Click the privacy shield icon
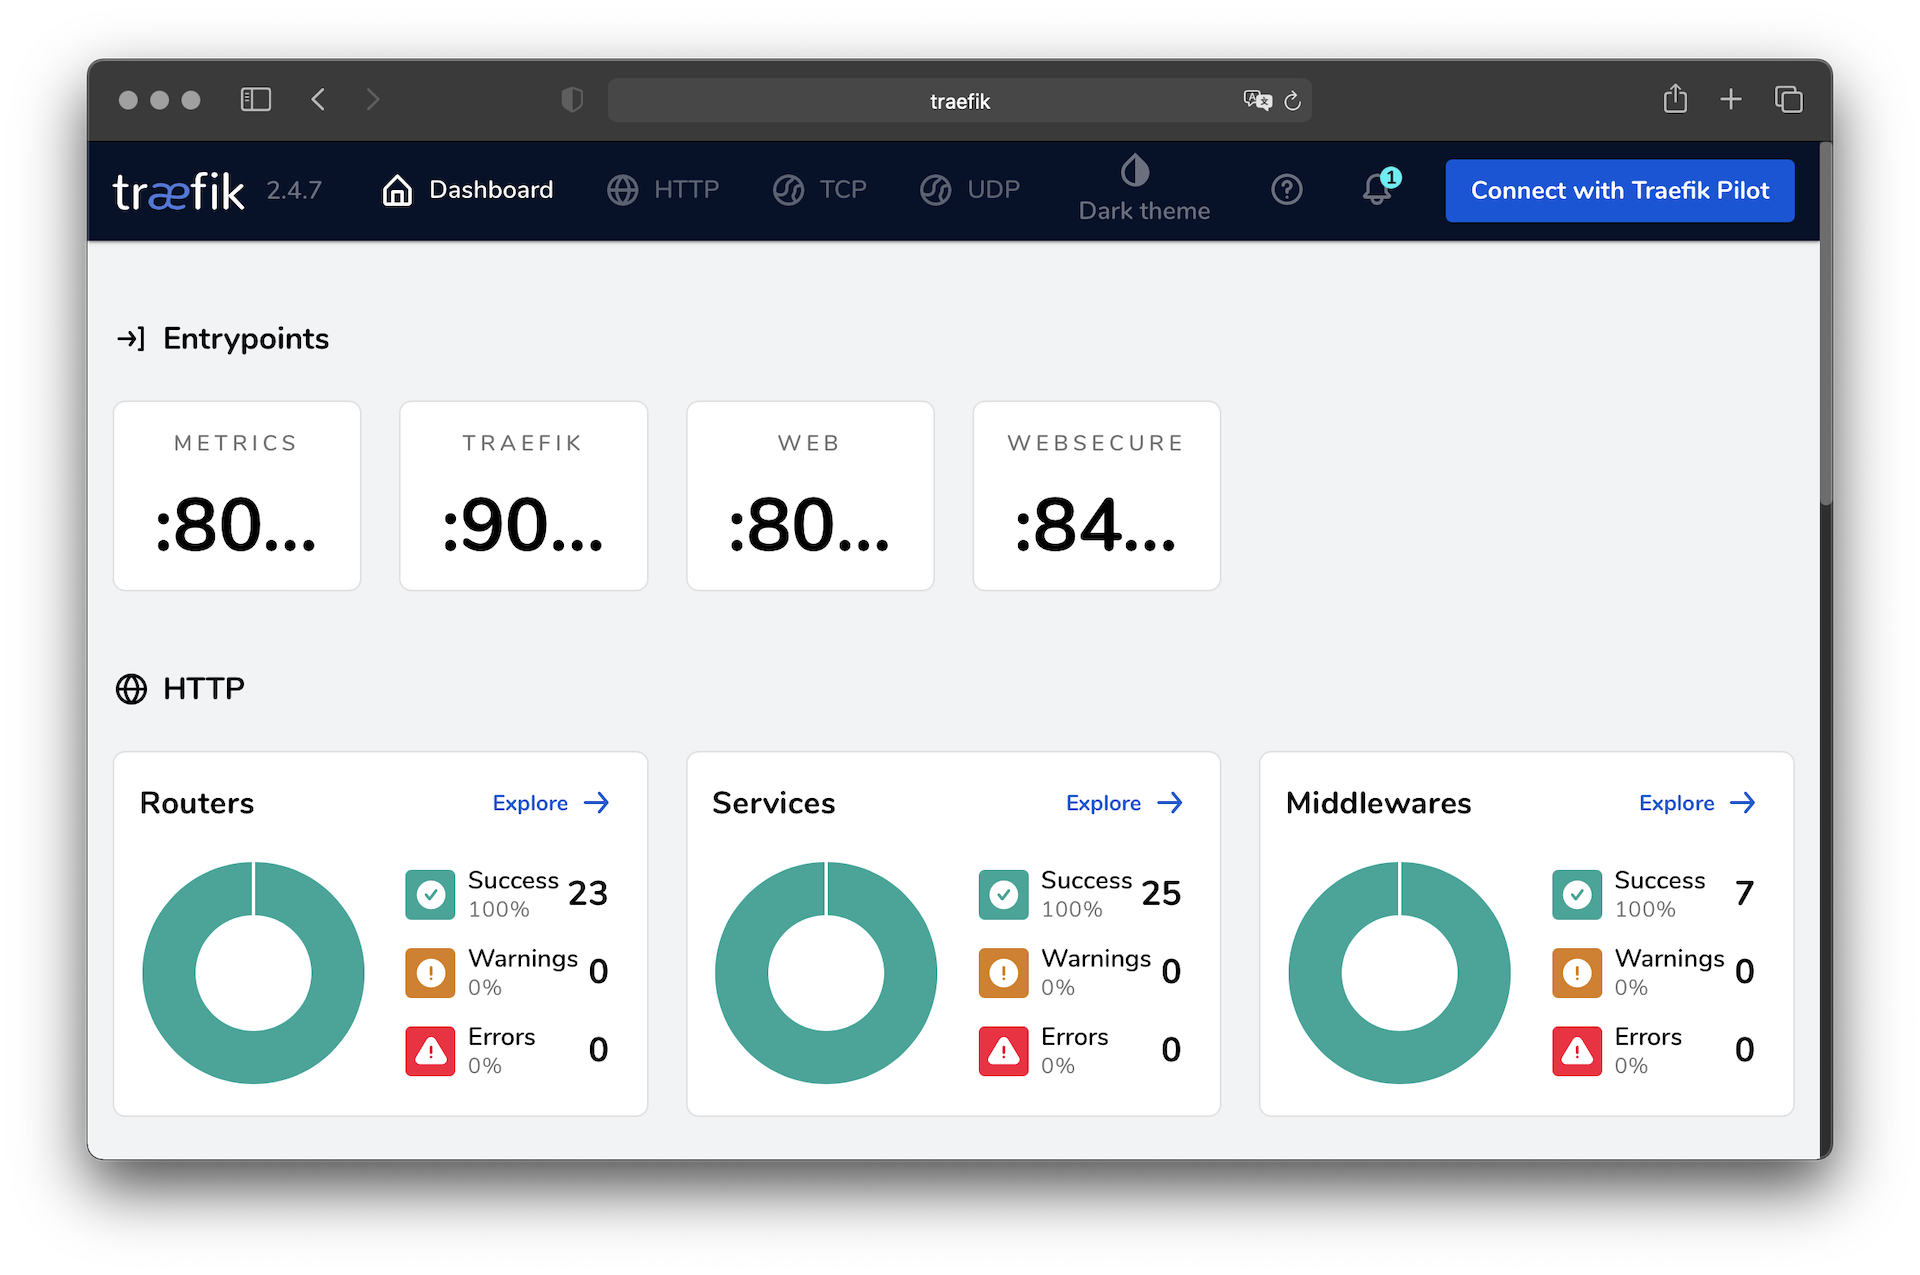Image resolution: width=1920 pixels, height=1275 pixels. 572,99
